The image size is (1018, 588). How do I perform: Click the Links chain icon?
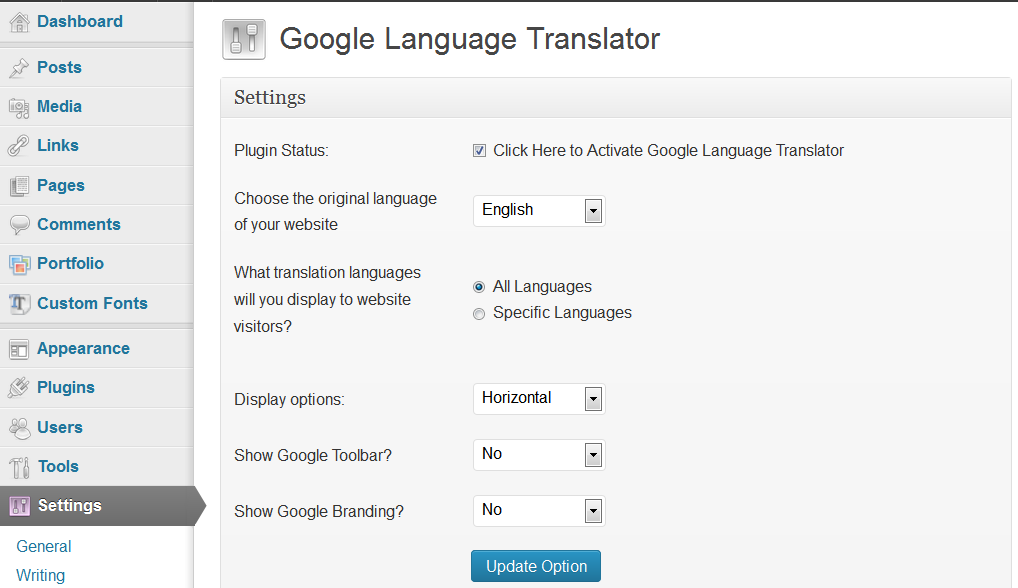pos(19,146)
